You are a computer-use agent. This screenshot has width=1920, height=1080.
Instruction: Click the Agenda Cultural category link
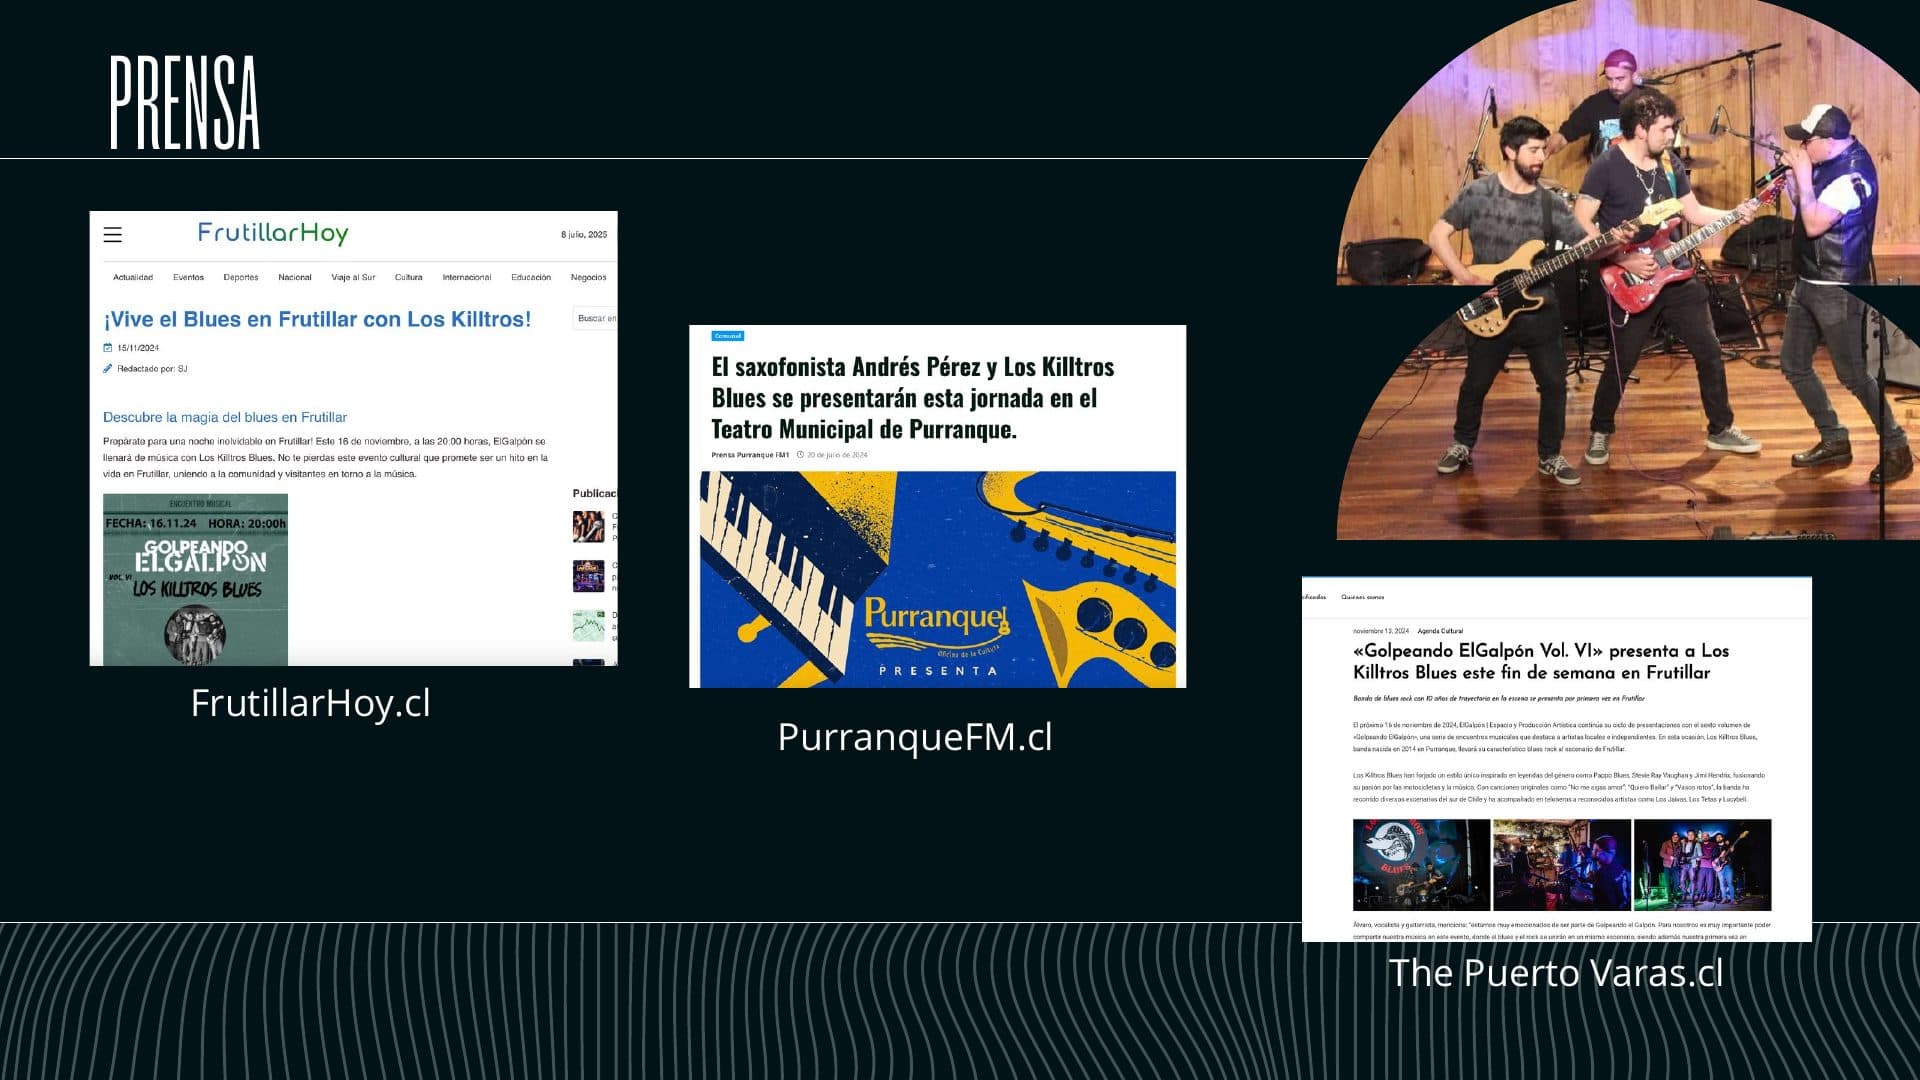click(x=1440, y=631)
